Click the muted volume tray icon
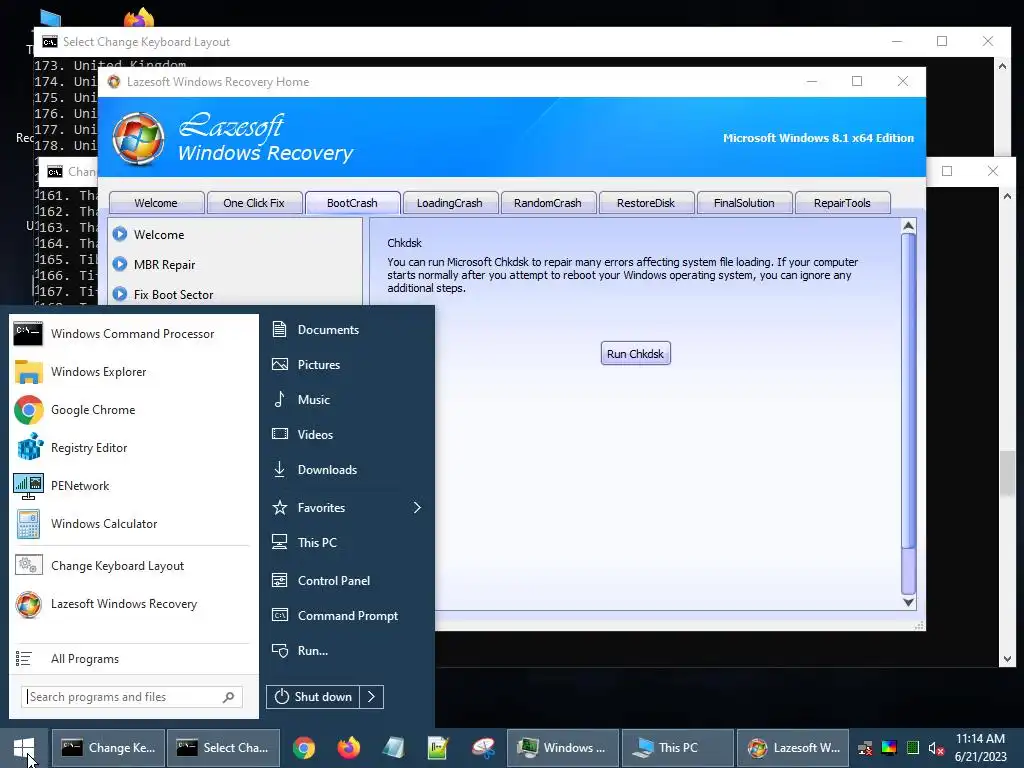1024x768 pixels. click(x=936, y=748)
